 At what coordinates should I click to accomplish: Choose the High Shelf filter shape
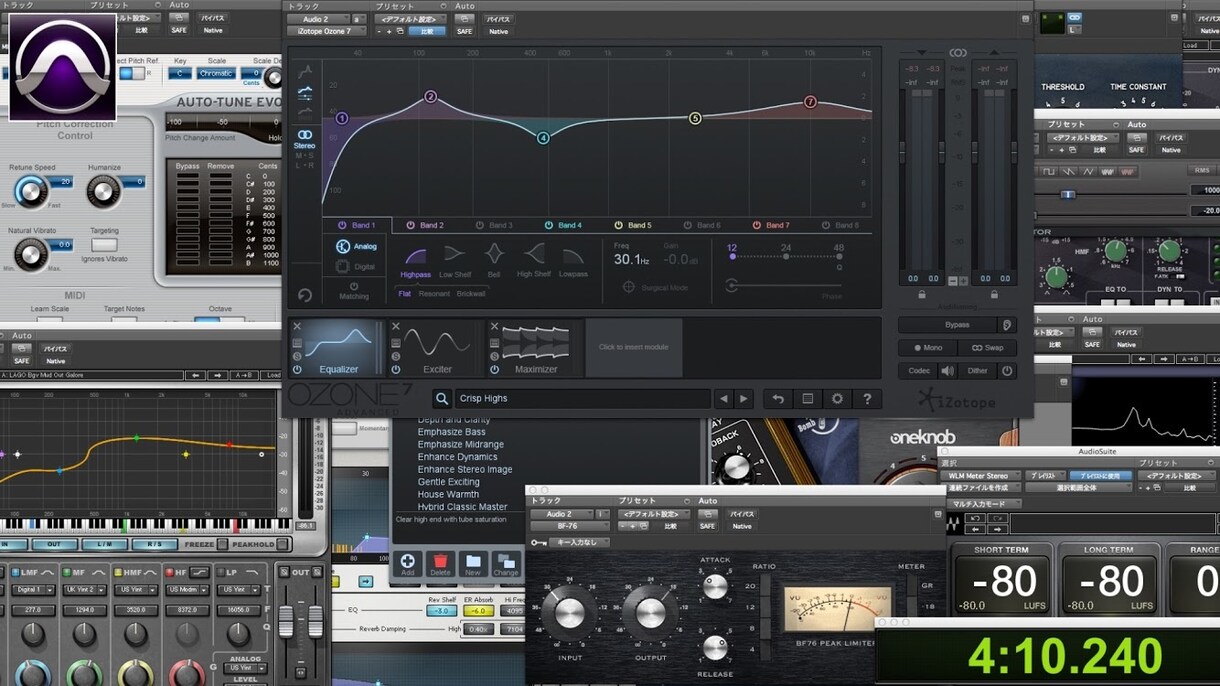[x=534, y=254]
